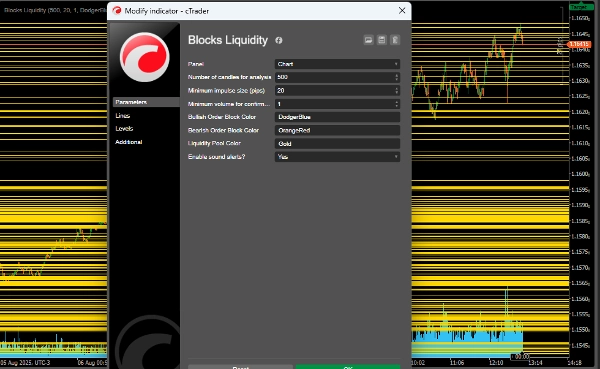600x369 pixels.
Task: Switch to the Additional tab
Action: click(x=129, y=142)
